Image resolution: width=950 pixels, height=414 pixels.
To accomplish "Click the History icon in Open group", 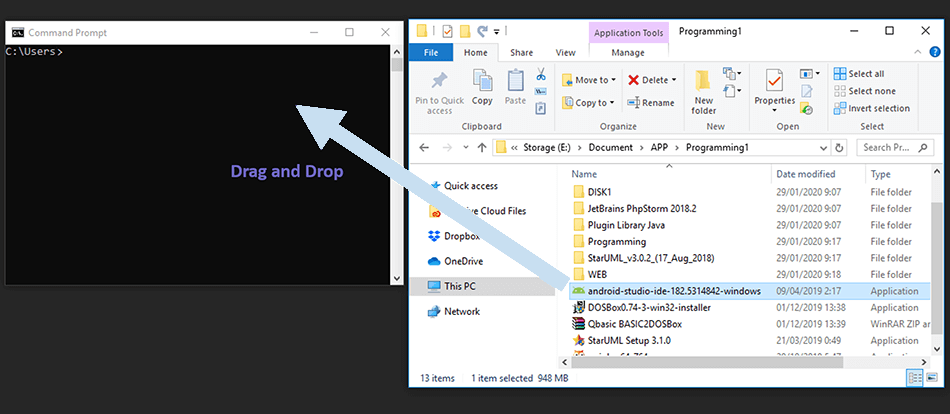I will [x=806, y=109].
